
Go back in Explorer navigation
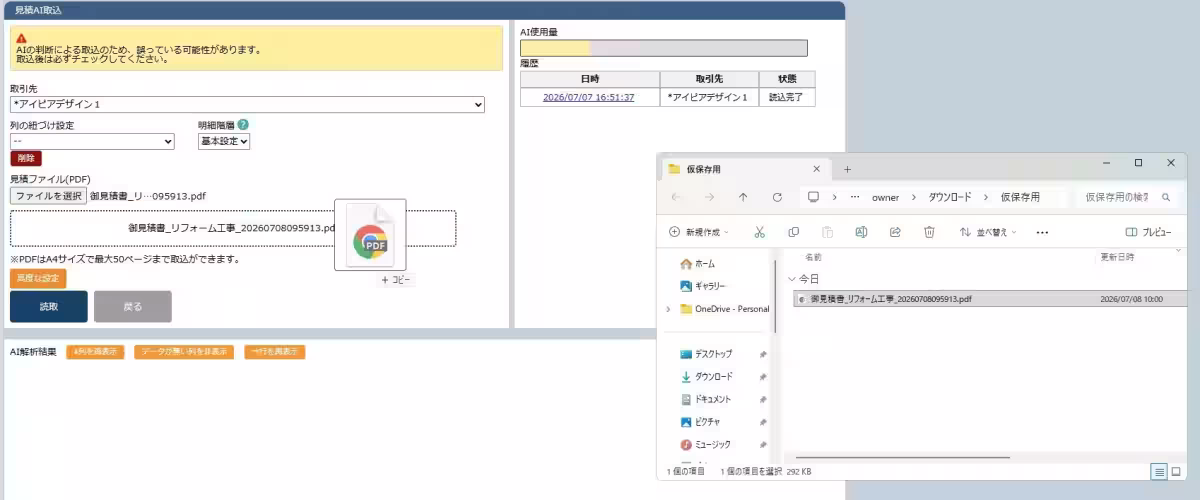676,197
